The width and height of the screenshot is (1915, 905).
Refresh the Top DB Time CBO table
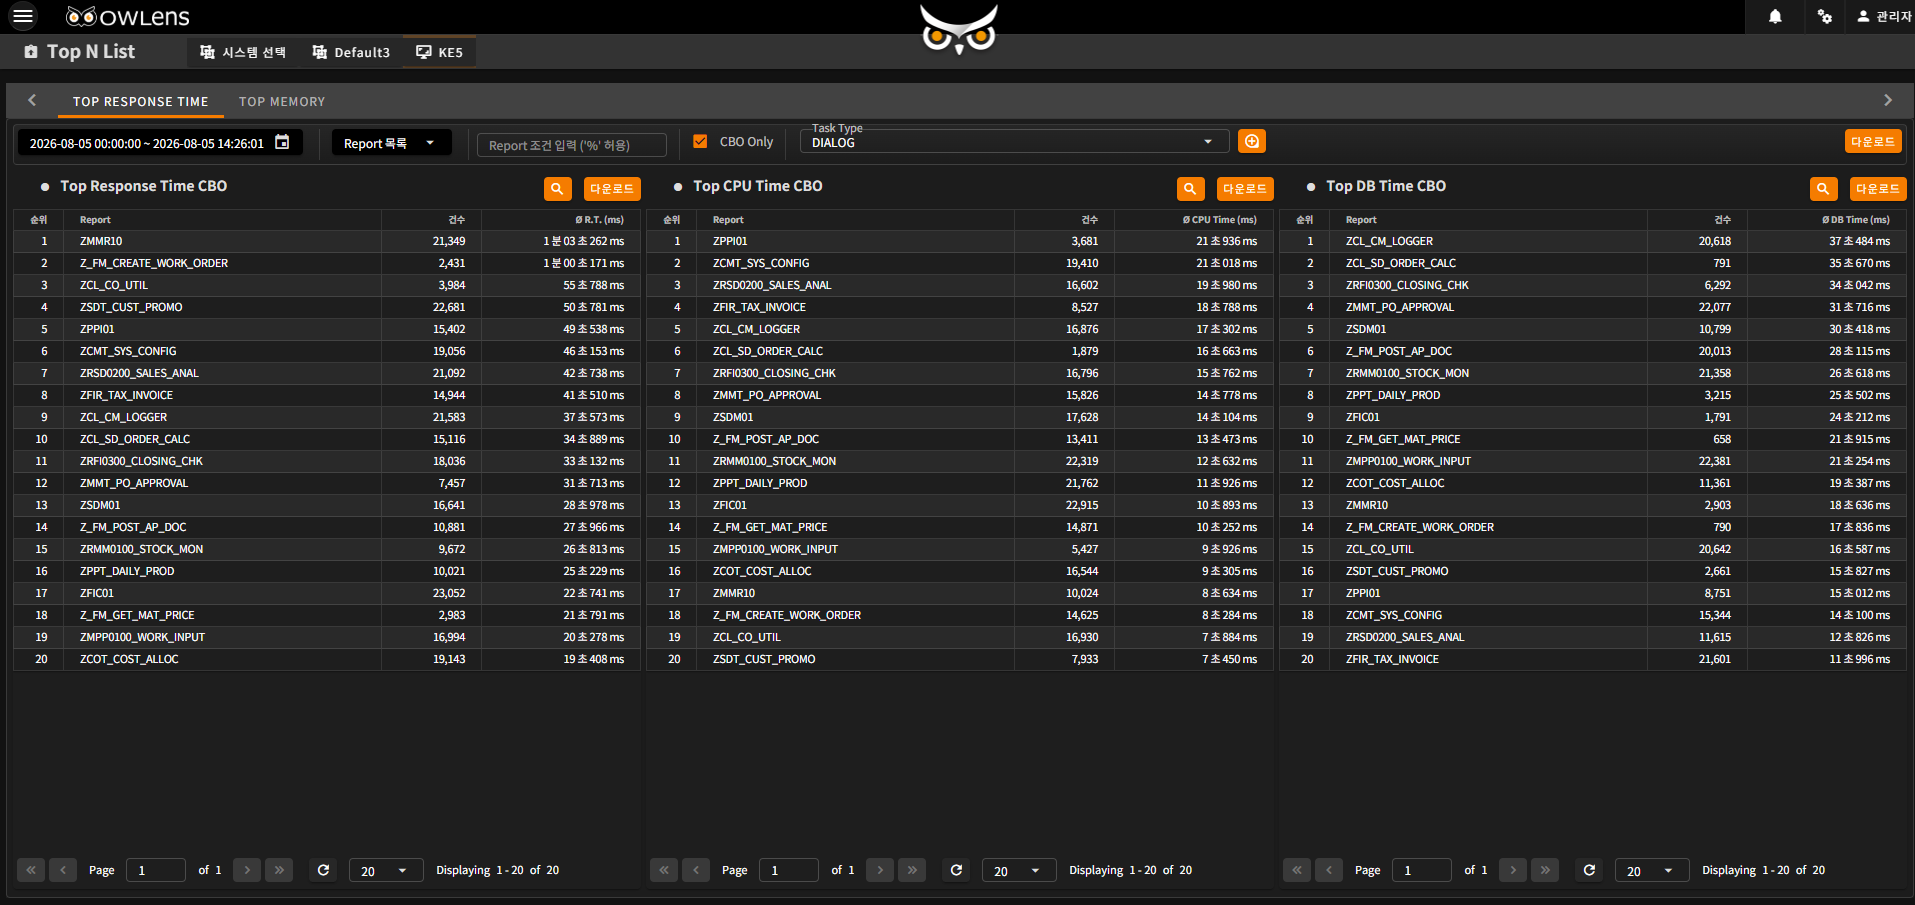(1589, 870)
